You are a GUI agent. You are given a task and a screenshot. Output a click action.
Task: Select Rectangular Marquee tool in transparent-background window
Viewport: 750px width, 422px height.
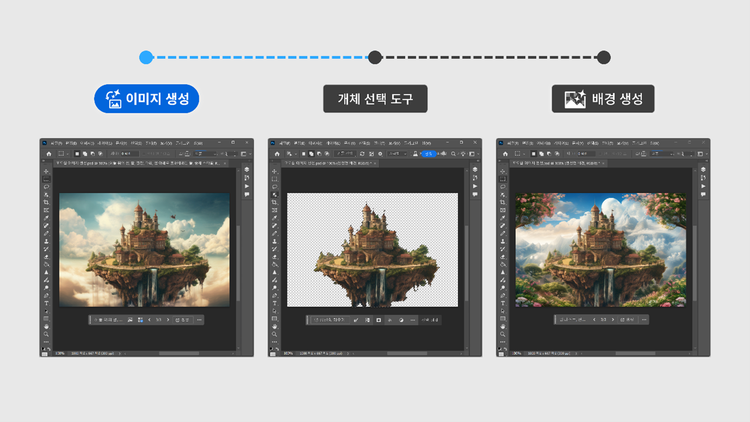[275, 179]
